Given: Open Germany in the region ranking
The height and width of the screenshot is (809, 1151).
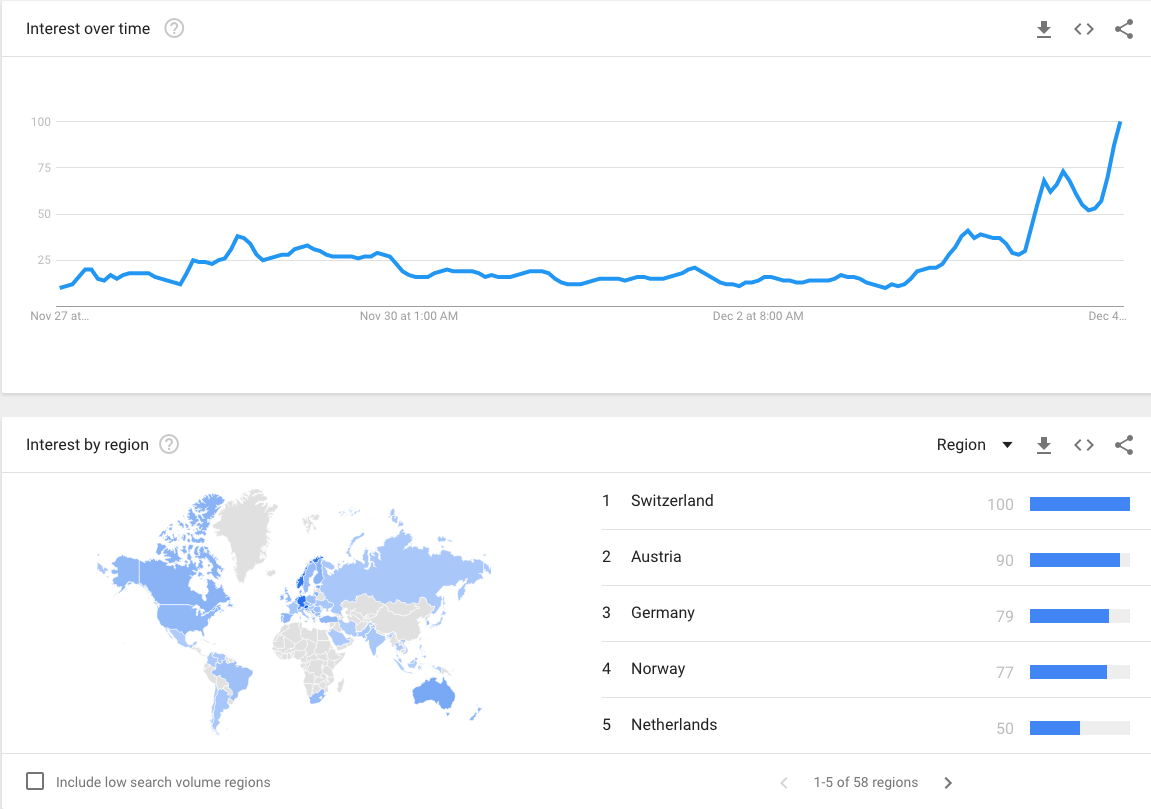Looking at the screenshot, I should [x=663, y=612].
